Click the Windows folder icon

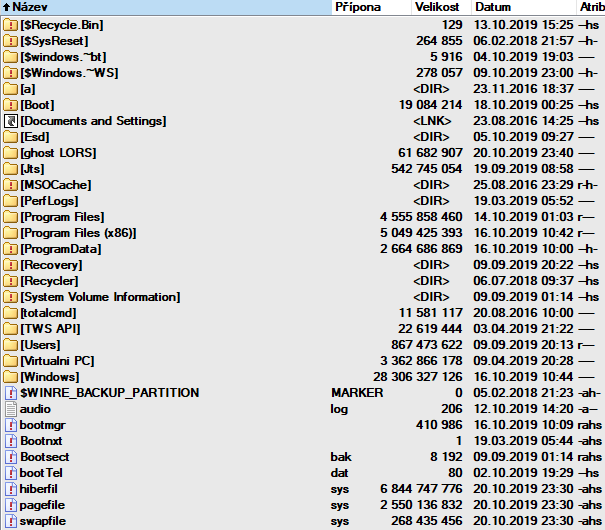pos(10,376)
